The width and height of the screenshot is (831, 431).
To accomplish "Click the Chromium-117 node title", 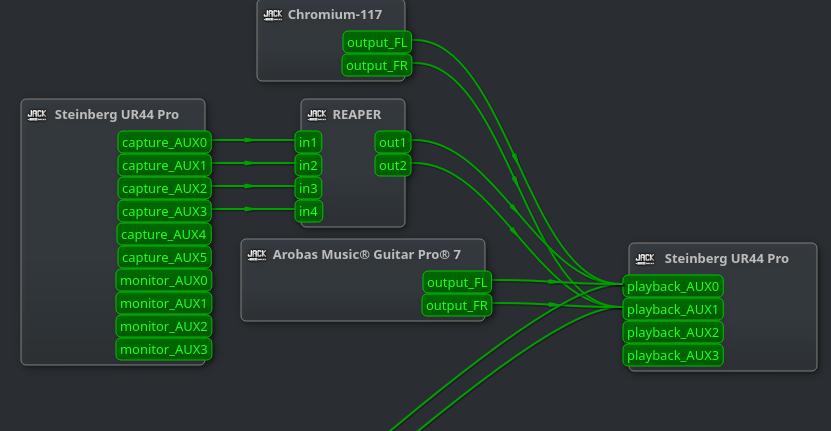I will point(335,15).
